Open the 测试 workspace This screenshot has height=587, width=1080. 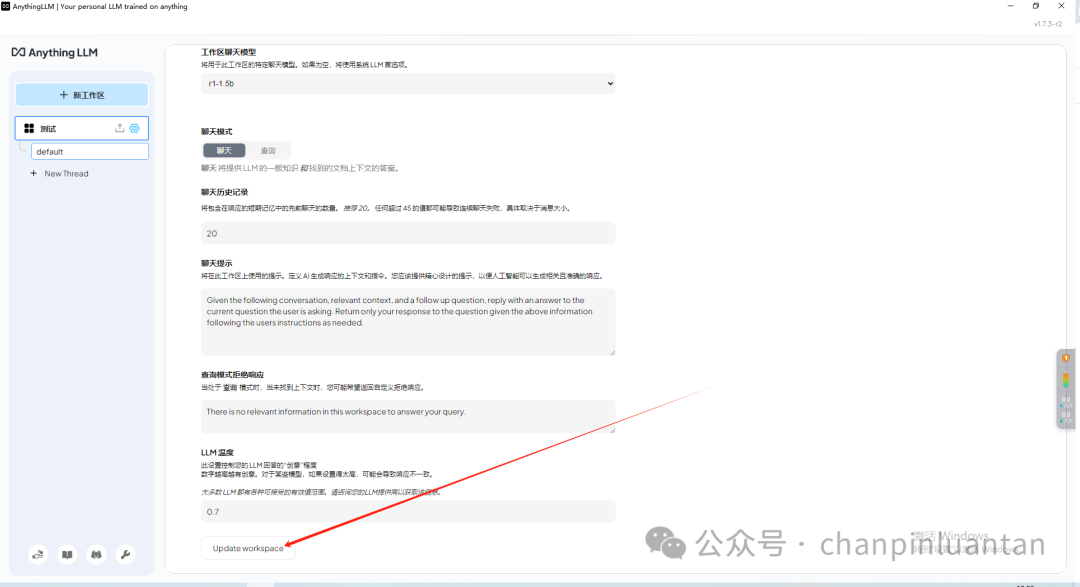pyautogui.click(x=81, y=128)
